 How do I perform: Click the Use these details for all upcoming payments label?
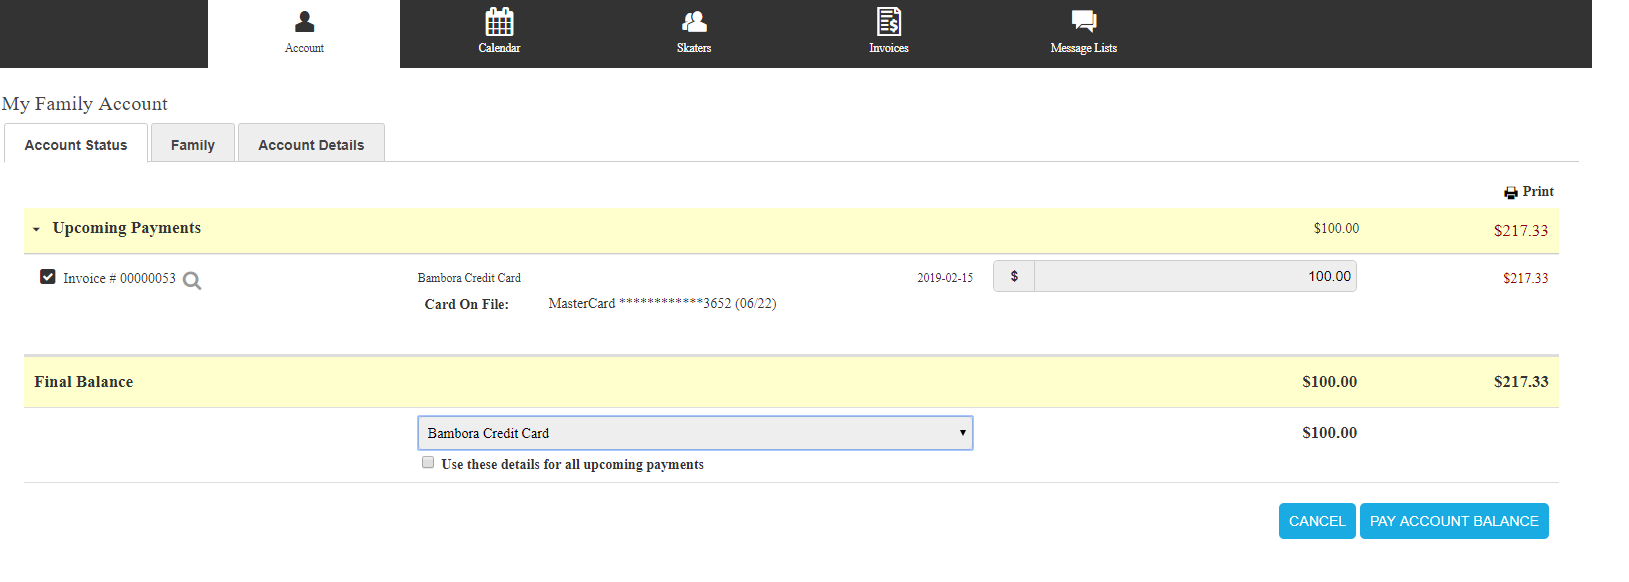tap(572, 464)
